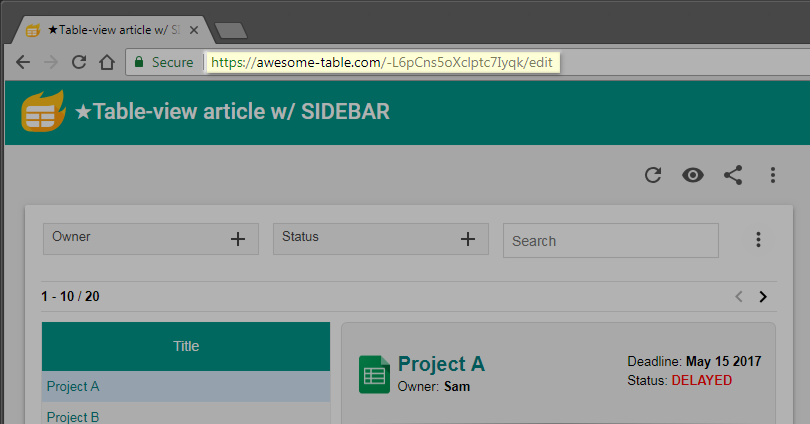Select the awesome-table.com URL in address bar
This screenshot has width=810, height=424.
382,62
